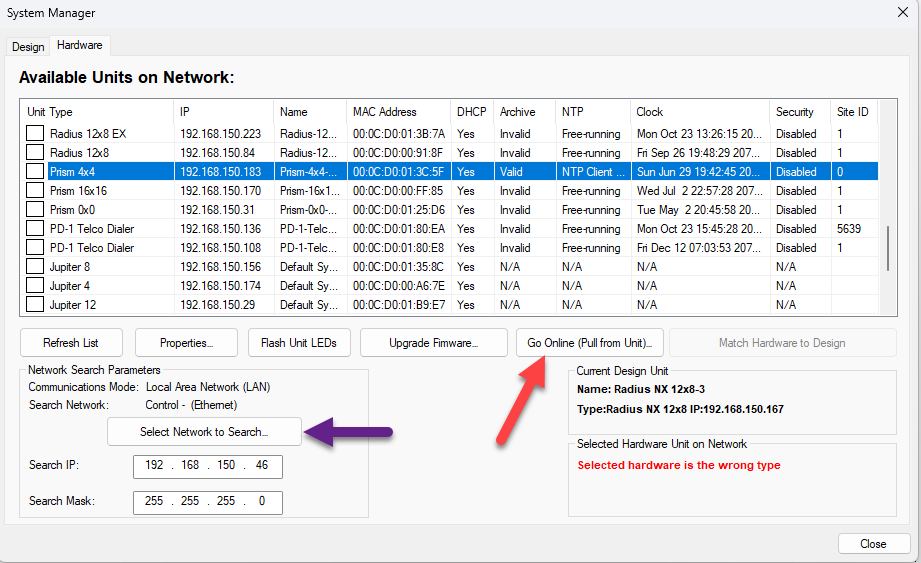The width and height of the screenshot is (921, 563).
Task: Click the Refresh List button
Action: [x=70, y=343]
